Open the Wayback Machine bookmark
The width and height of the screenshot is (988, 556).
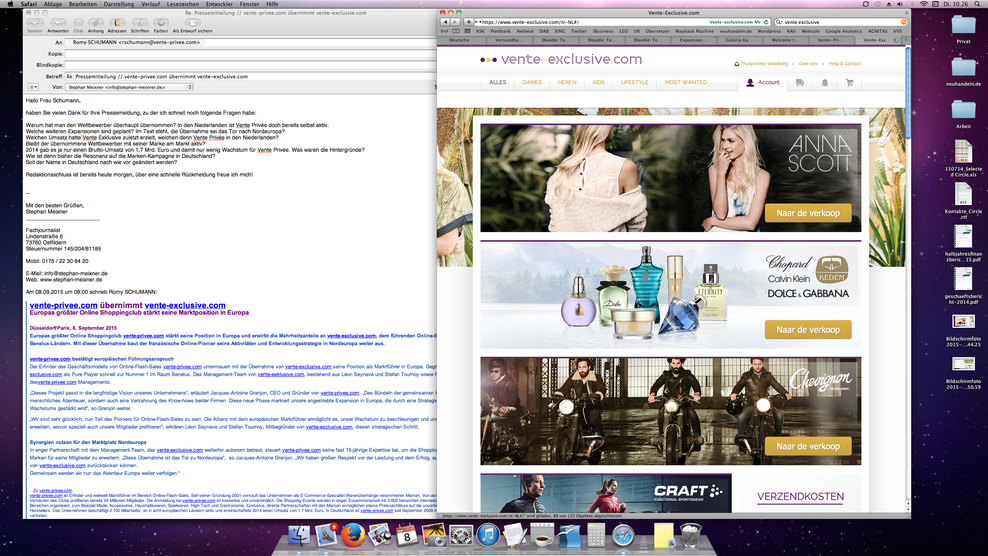(694, 31)
